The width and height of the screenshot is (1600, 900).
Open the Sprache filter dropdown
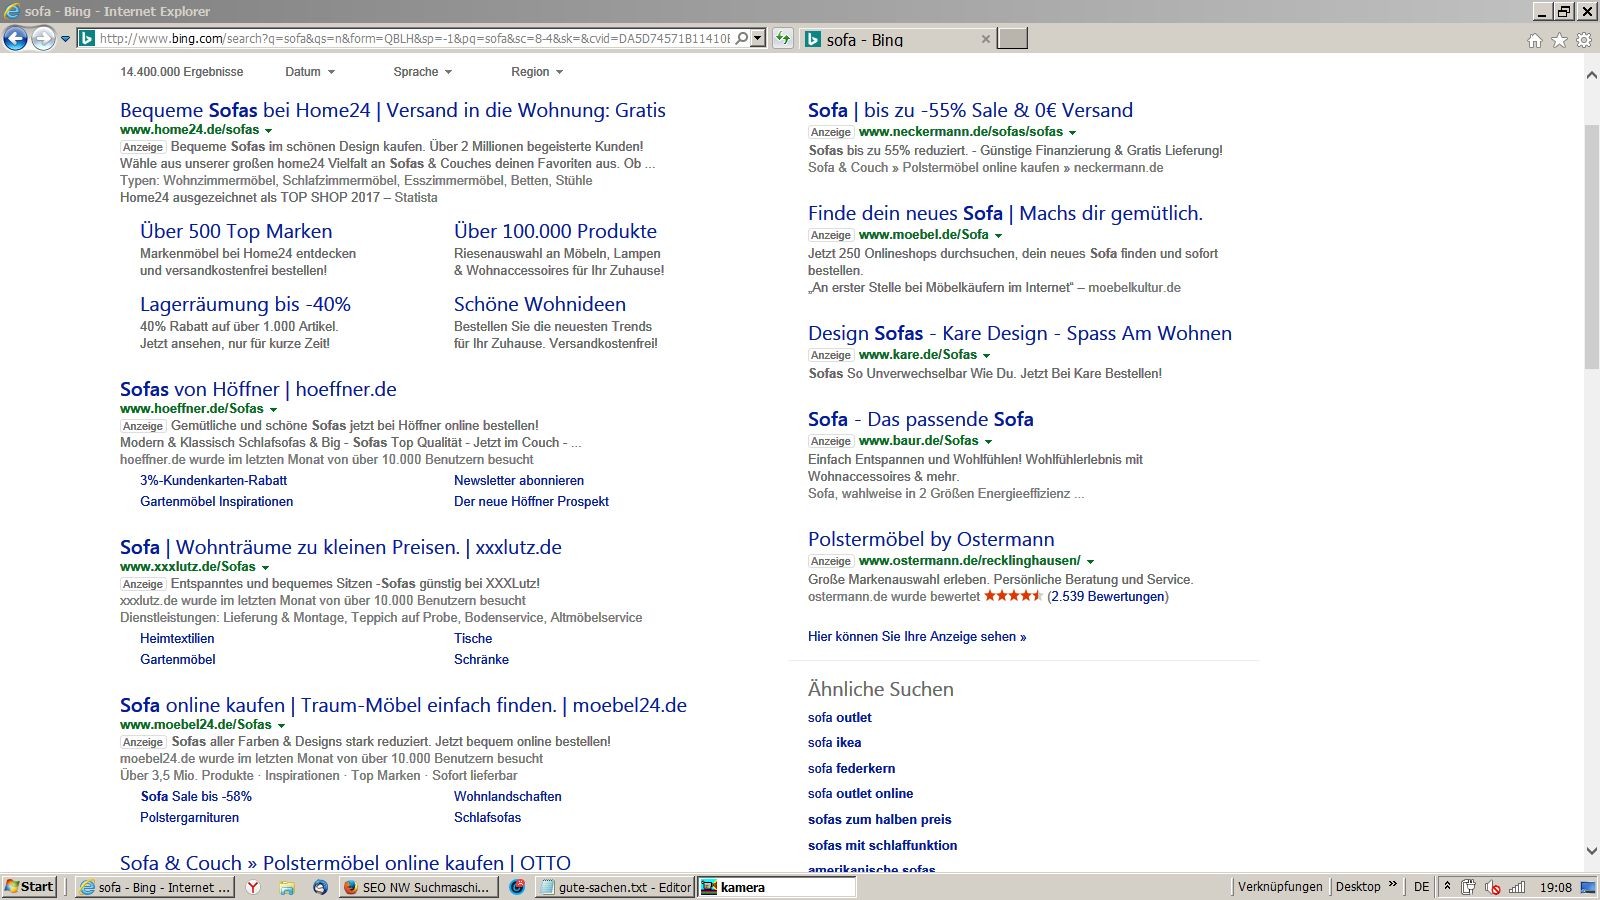click(422, 72)
